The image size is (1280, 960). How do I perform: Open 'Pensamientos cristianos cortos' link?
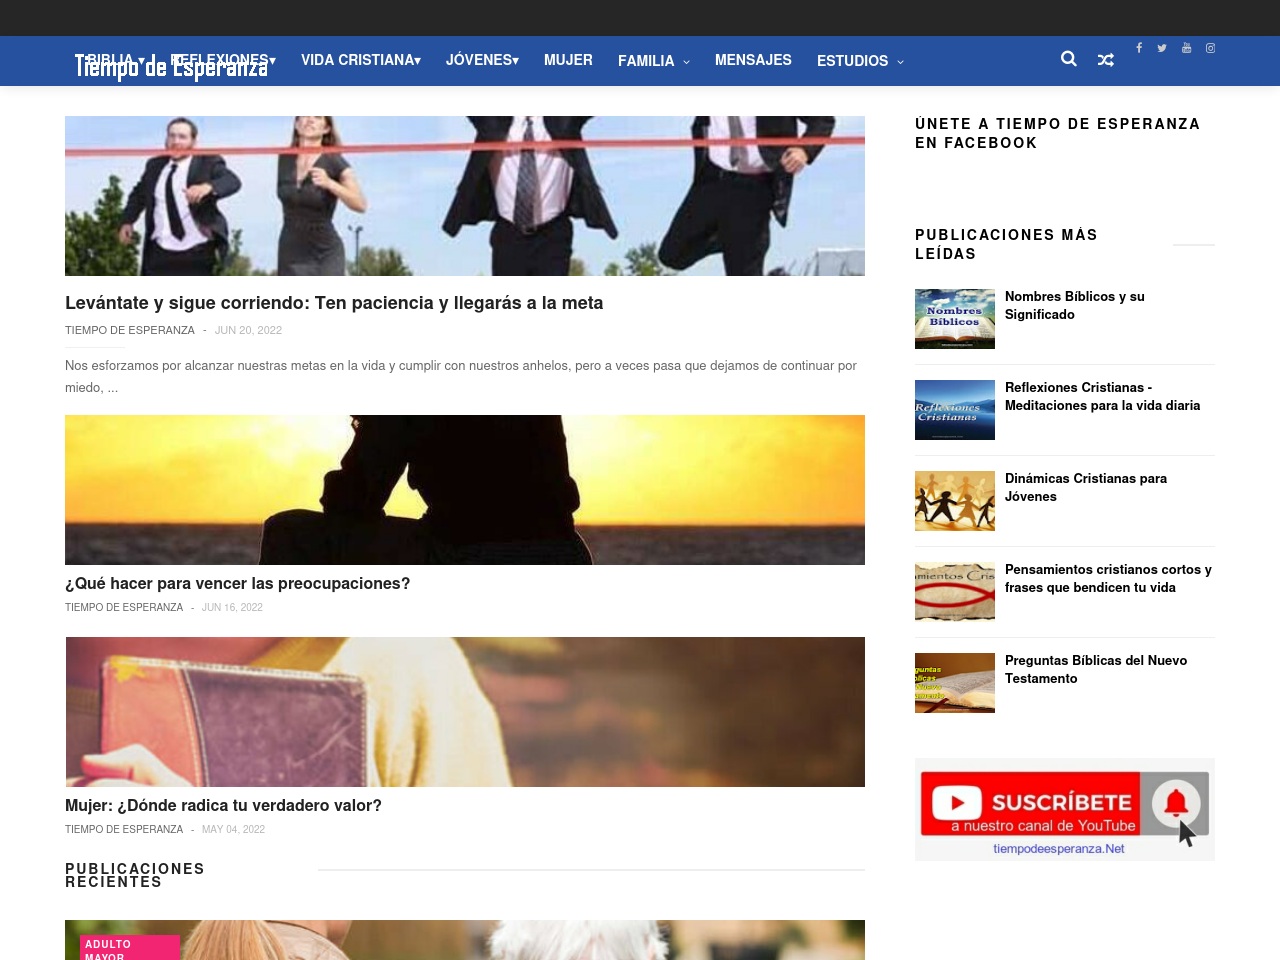[1108, 578]
